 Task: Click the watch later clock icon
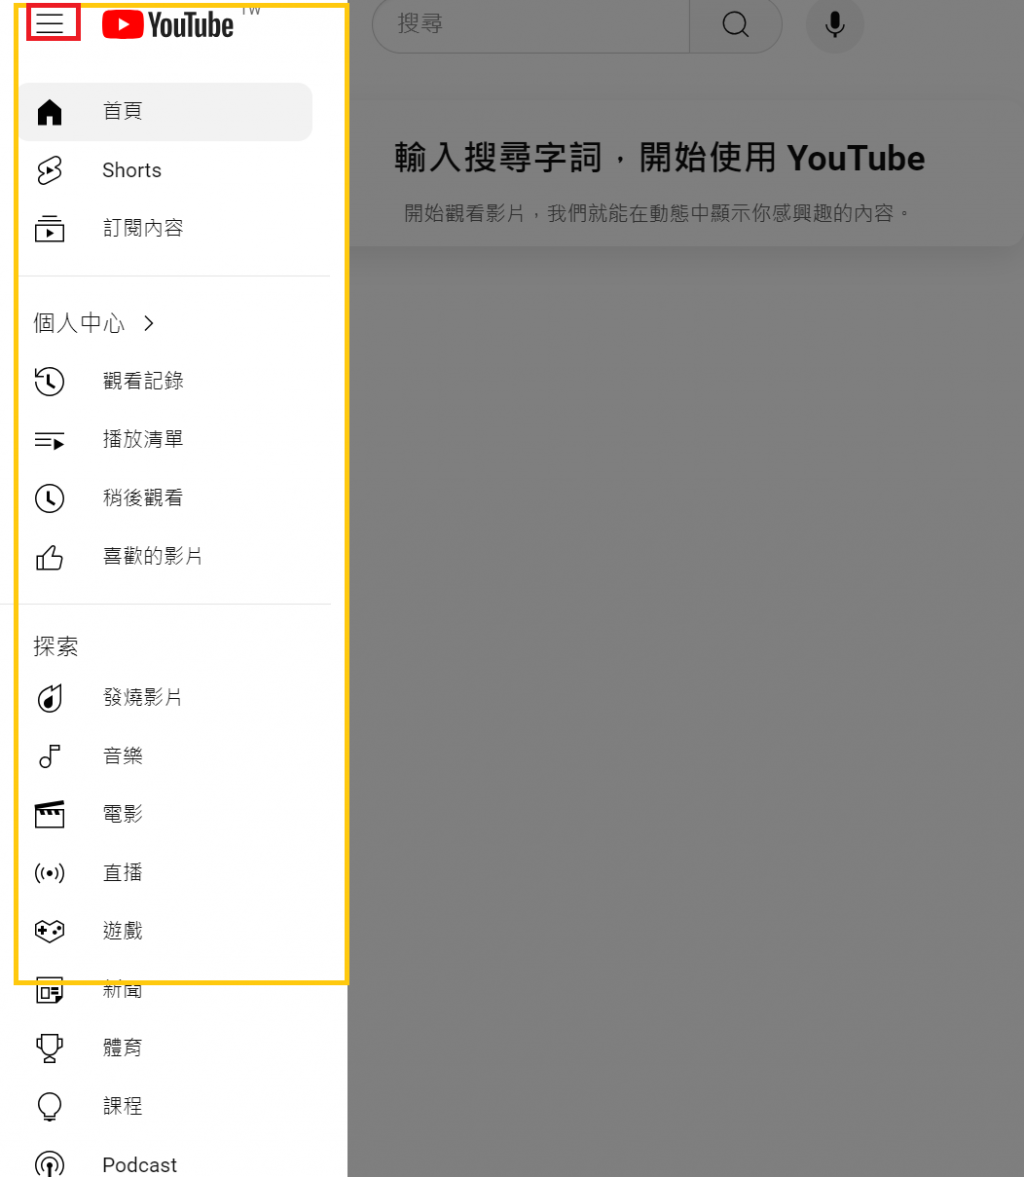click(x=50, y=498)
